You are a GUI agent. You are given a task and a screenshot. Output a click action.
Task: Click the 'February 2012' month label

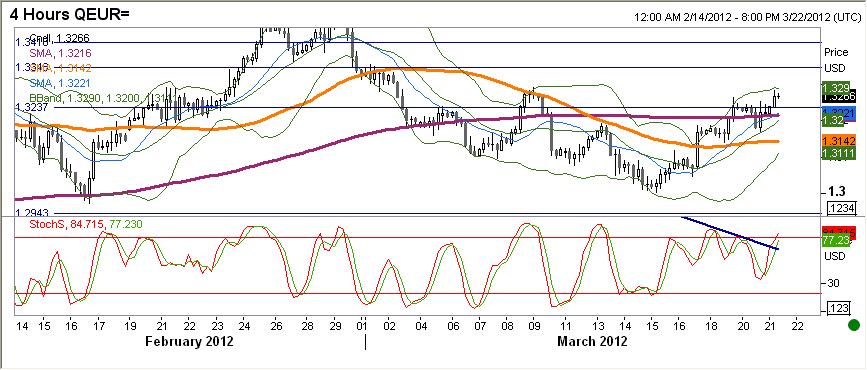tap(190, 341)
